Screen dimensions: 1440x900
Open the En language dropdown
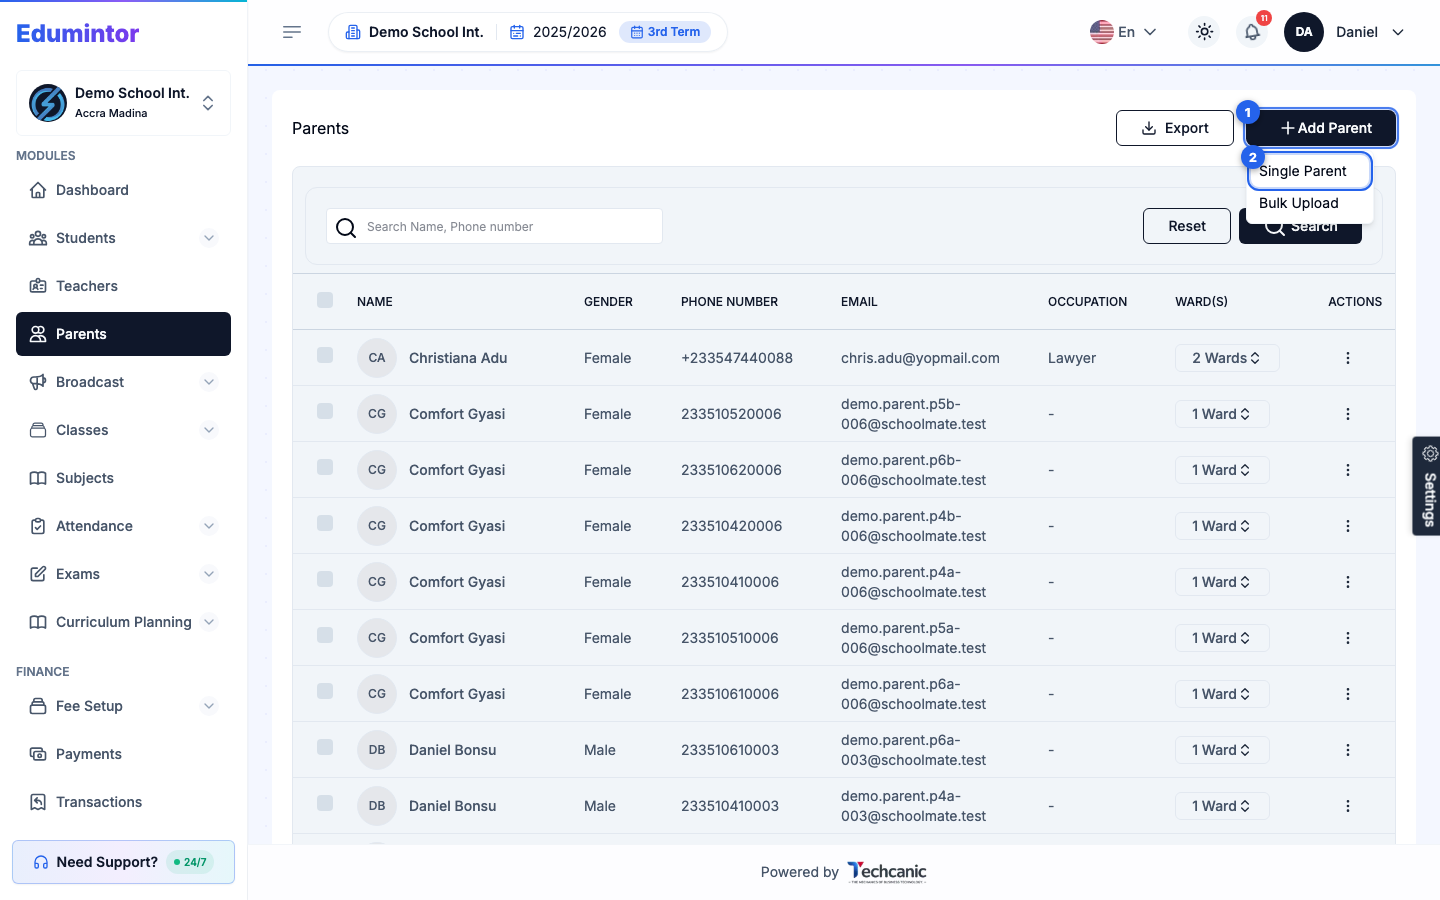pyautogui.click(x=1123, y=32)
